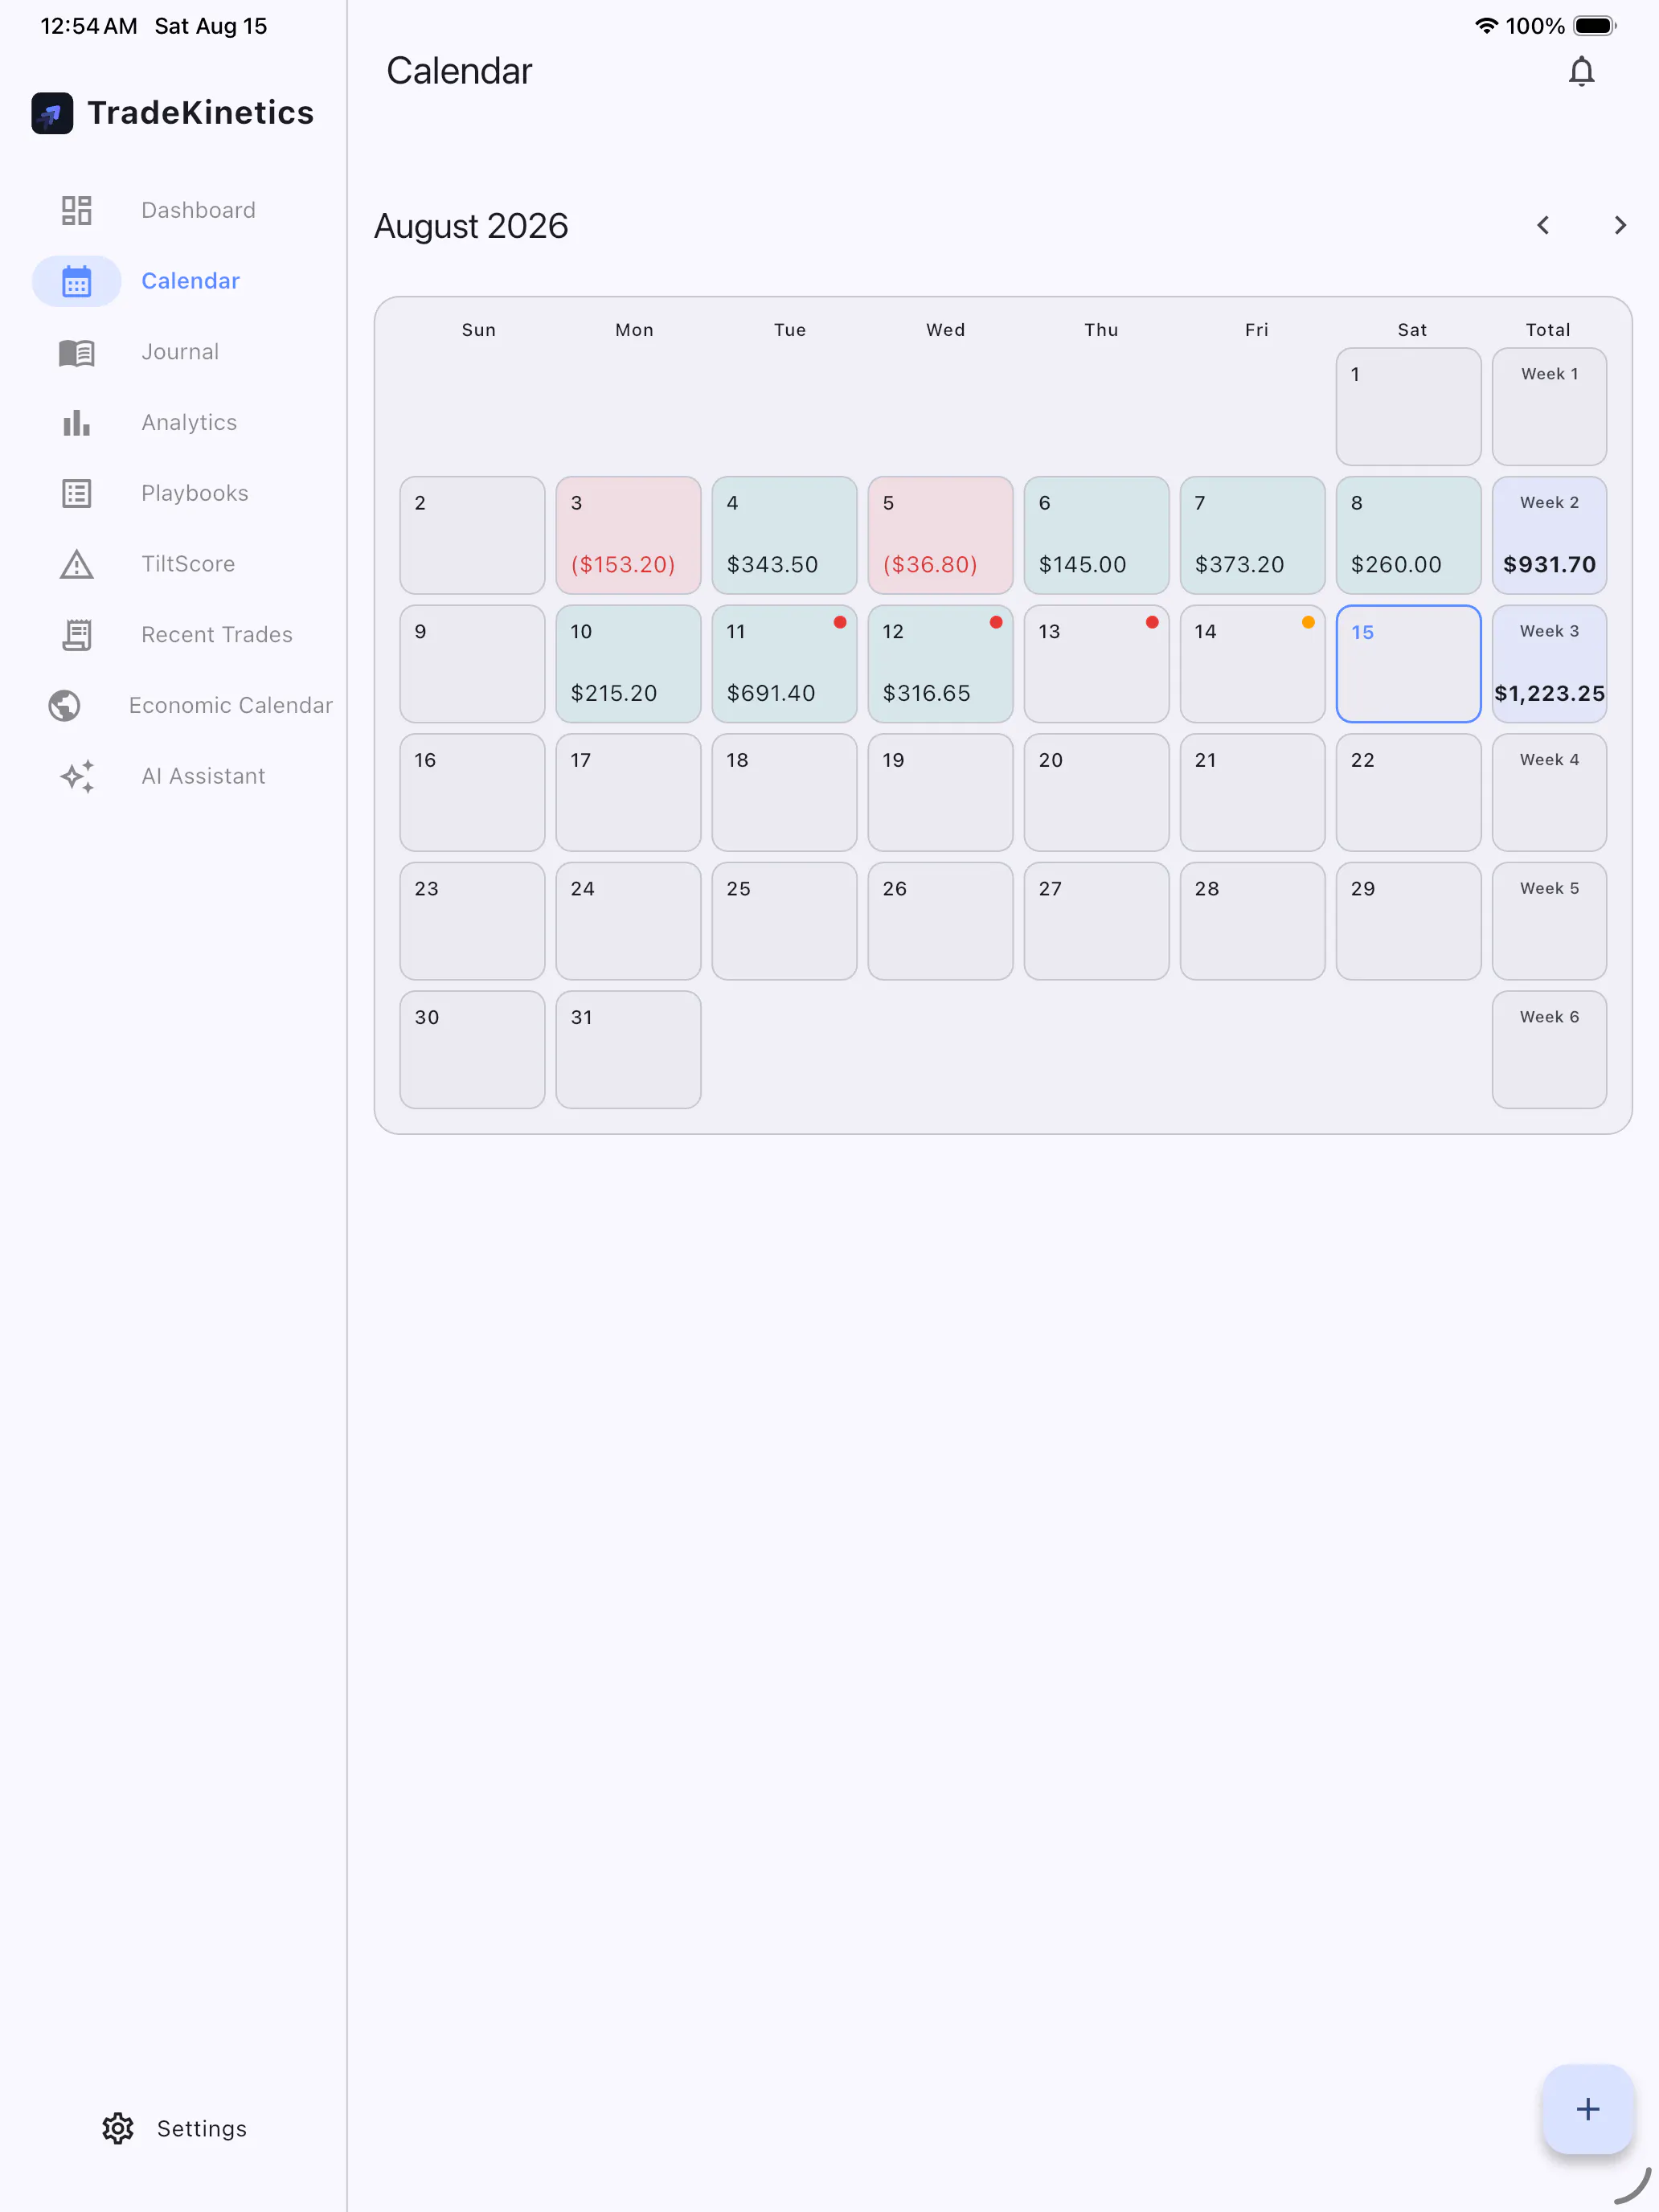Select August 14 day cell
The image size is (1659, 2212).
tap(1252, 664)
